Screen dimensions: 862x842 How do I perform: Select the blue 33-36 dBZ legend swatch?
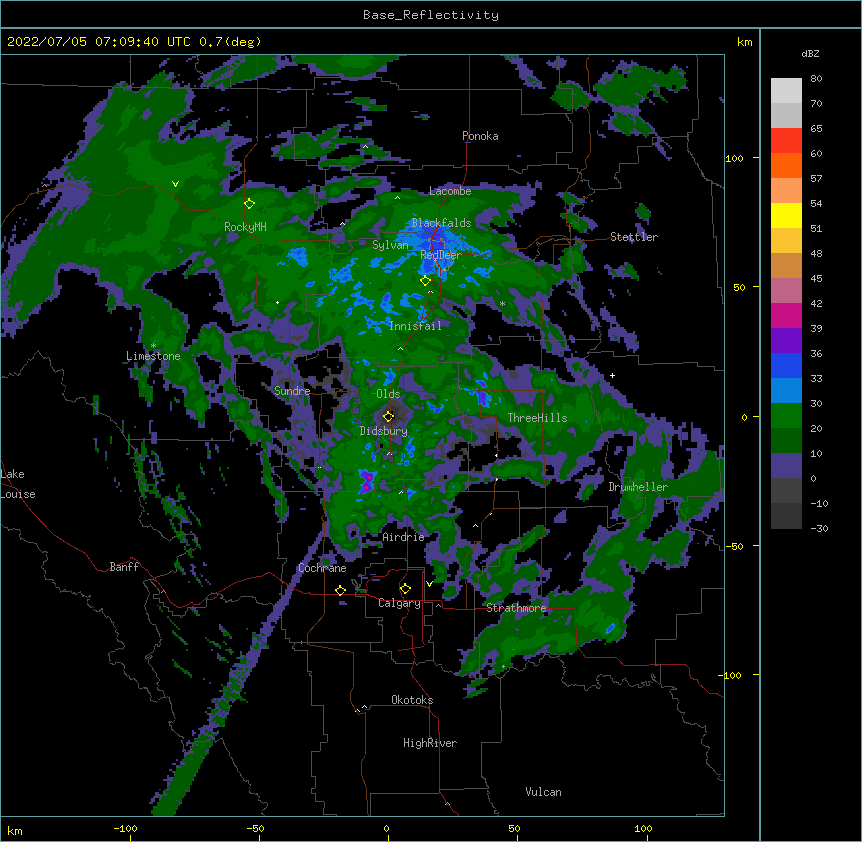point(786,365)
